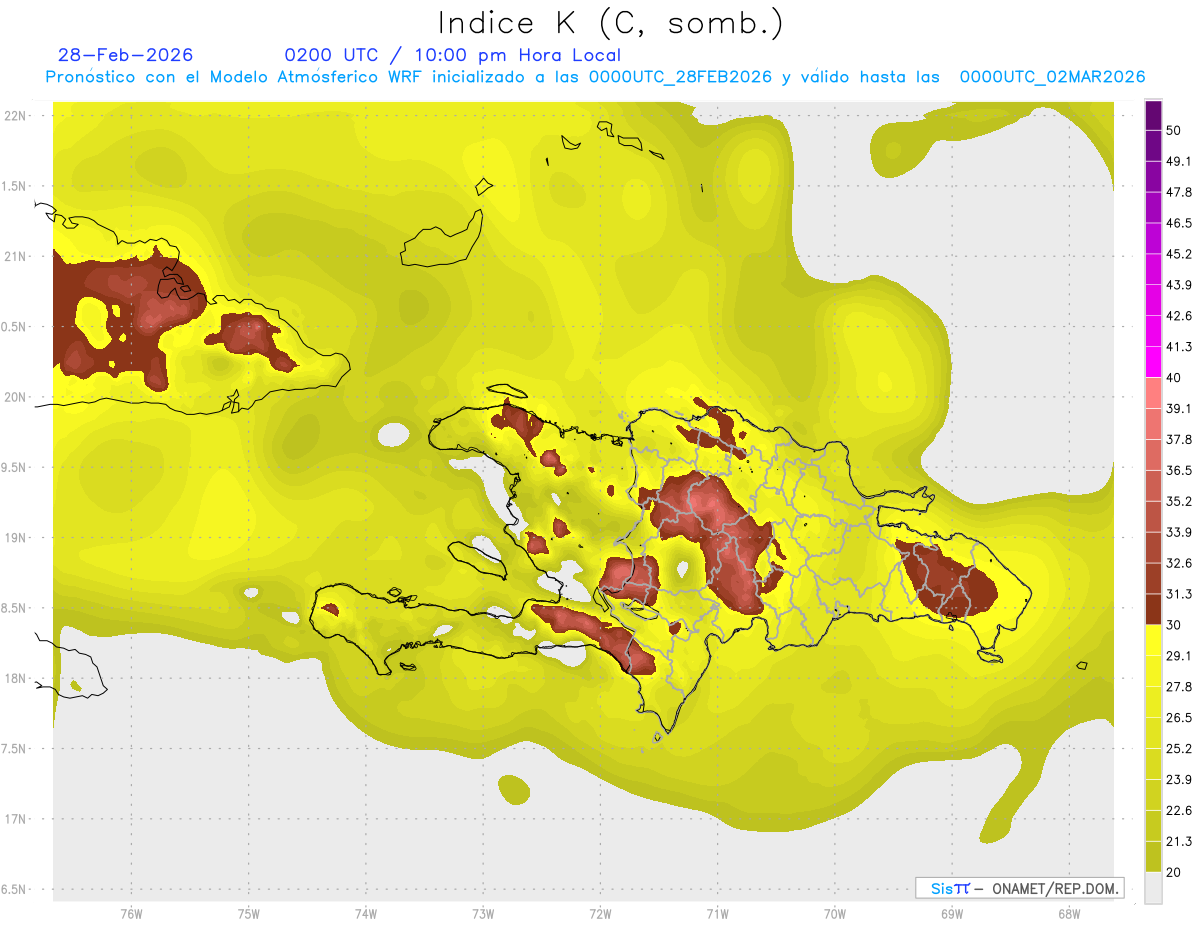Click the "22N" latitude label
Viewport: 1200px width, 927px height.
point(17,116)
